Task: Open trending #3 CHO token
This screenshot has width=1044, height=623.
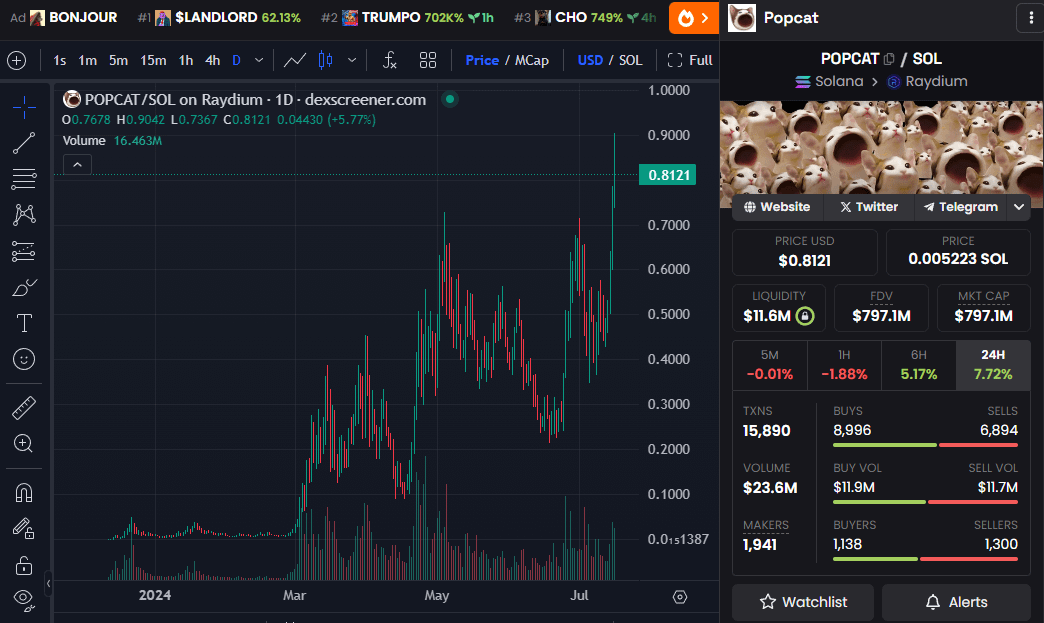Action: point(585,17)
